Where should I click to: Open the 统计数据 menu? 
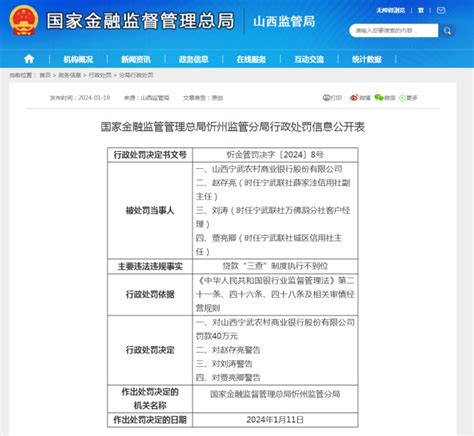click(x=367, y=59)
